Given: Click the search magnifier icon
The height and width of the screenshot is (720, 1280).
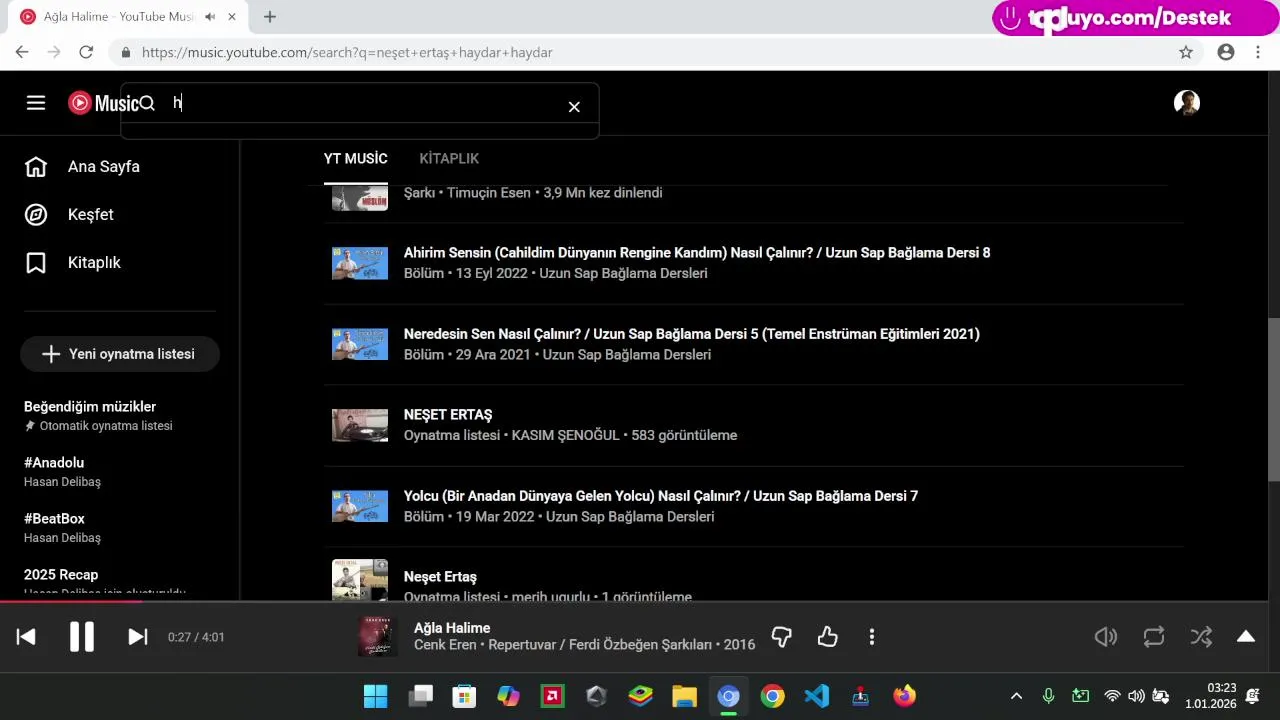Looking at the screenshot, I should point(147,103).
